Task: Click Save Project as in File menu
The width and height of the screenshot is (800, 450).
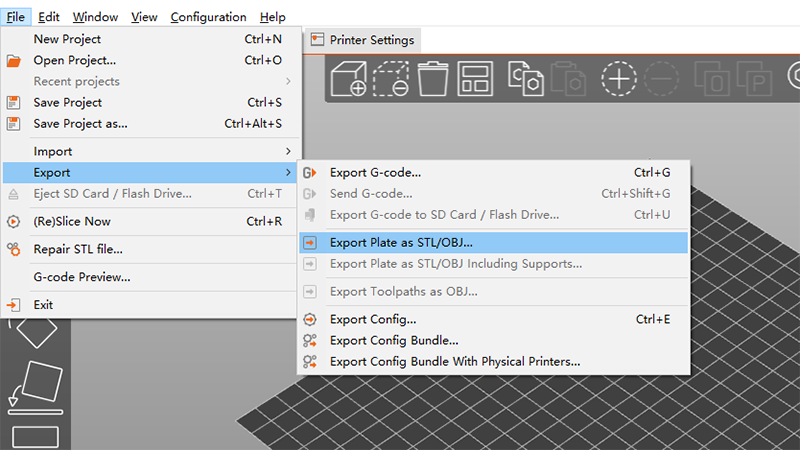Action: [x=80, y=124]
